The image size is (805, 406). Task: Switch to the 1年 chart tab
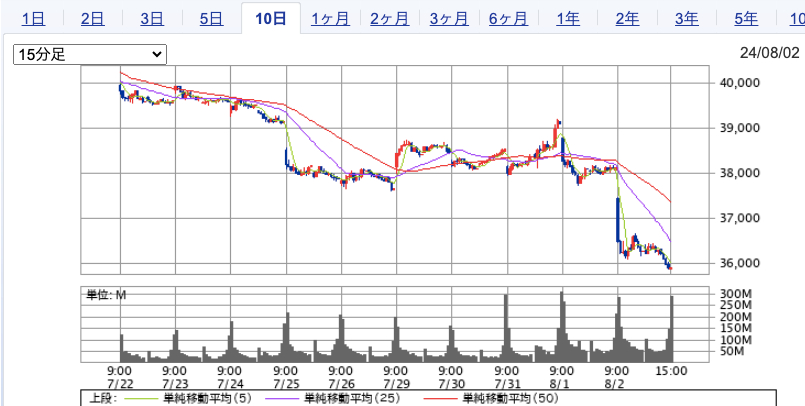click(x=568, y=20)
